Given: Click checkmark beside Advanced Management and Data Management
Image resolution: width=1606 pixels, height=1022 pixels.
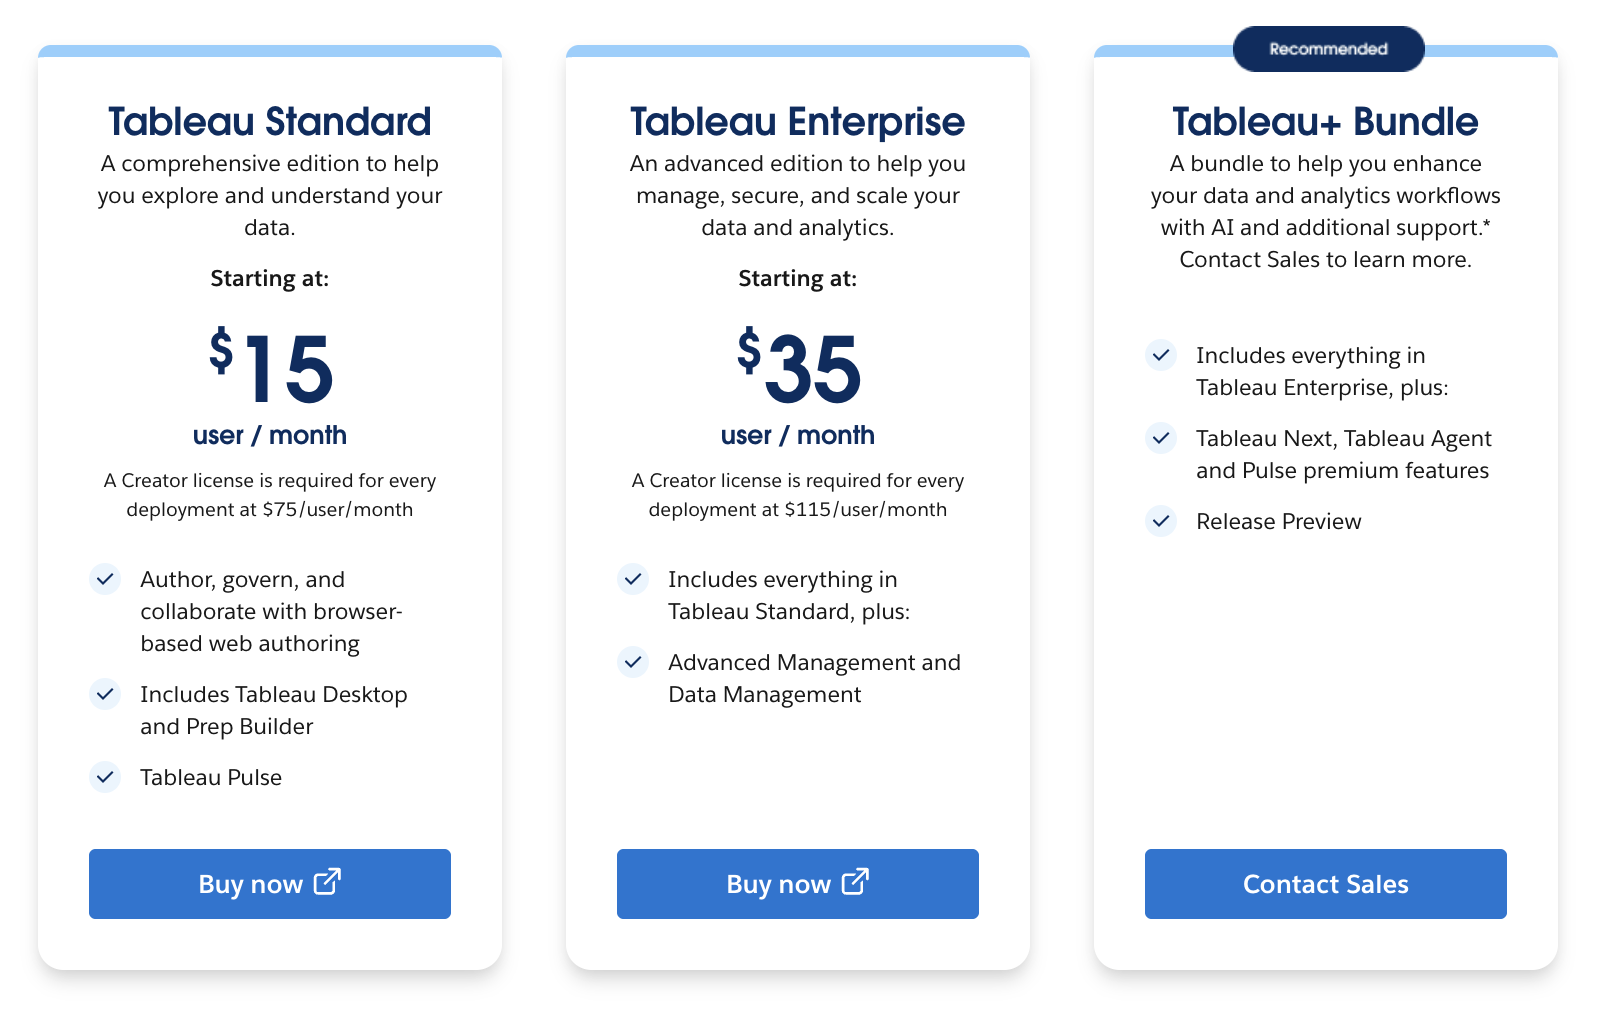Looking at the screenshot, I should pyautogui.click(x=633, y=662).
